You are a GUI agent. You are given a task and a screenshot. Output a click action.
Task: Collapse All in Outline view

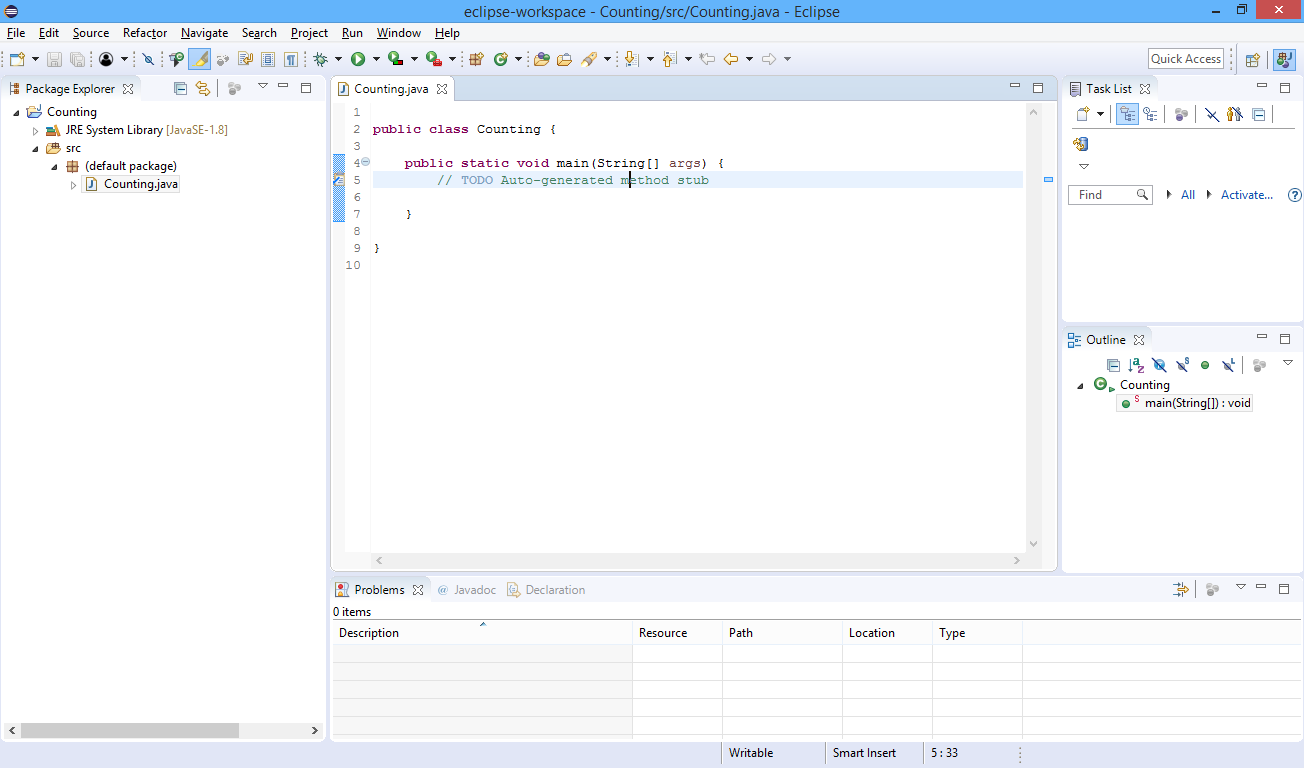coord(1113,365)
